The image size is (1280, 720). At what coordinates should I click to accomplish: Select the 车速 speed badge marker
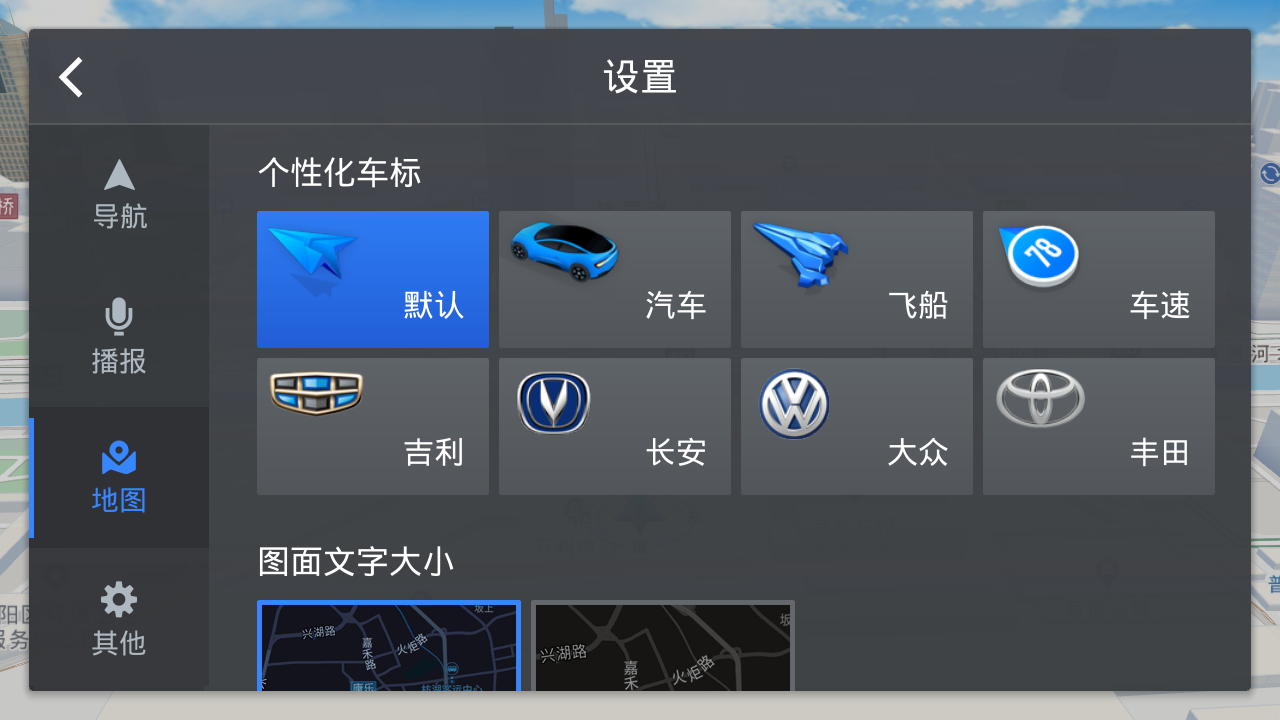point(1099,279)
